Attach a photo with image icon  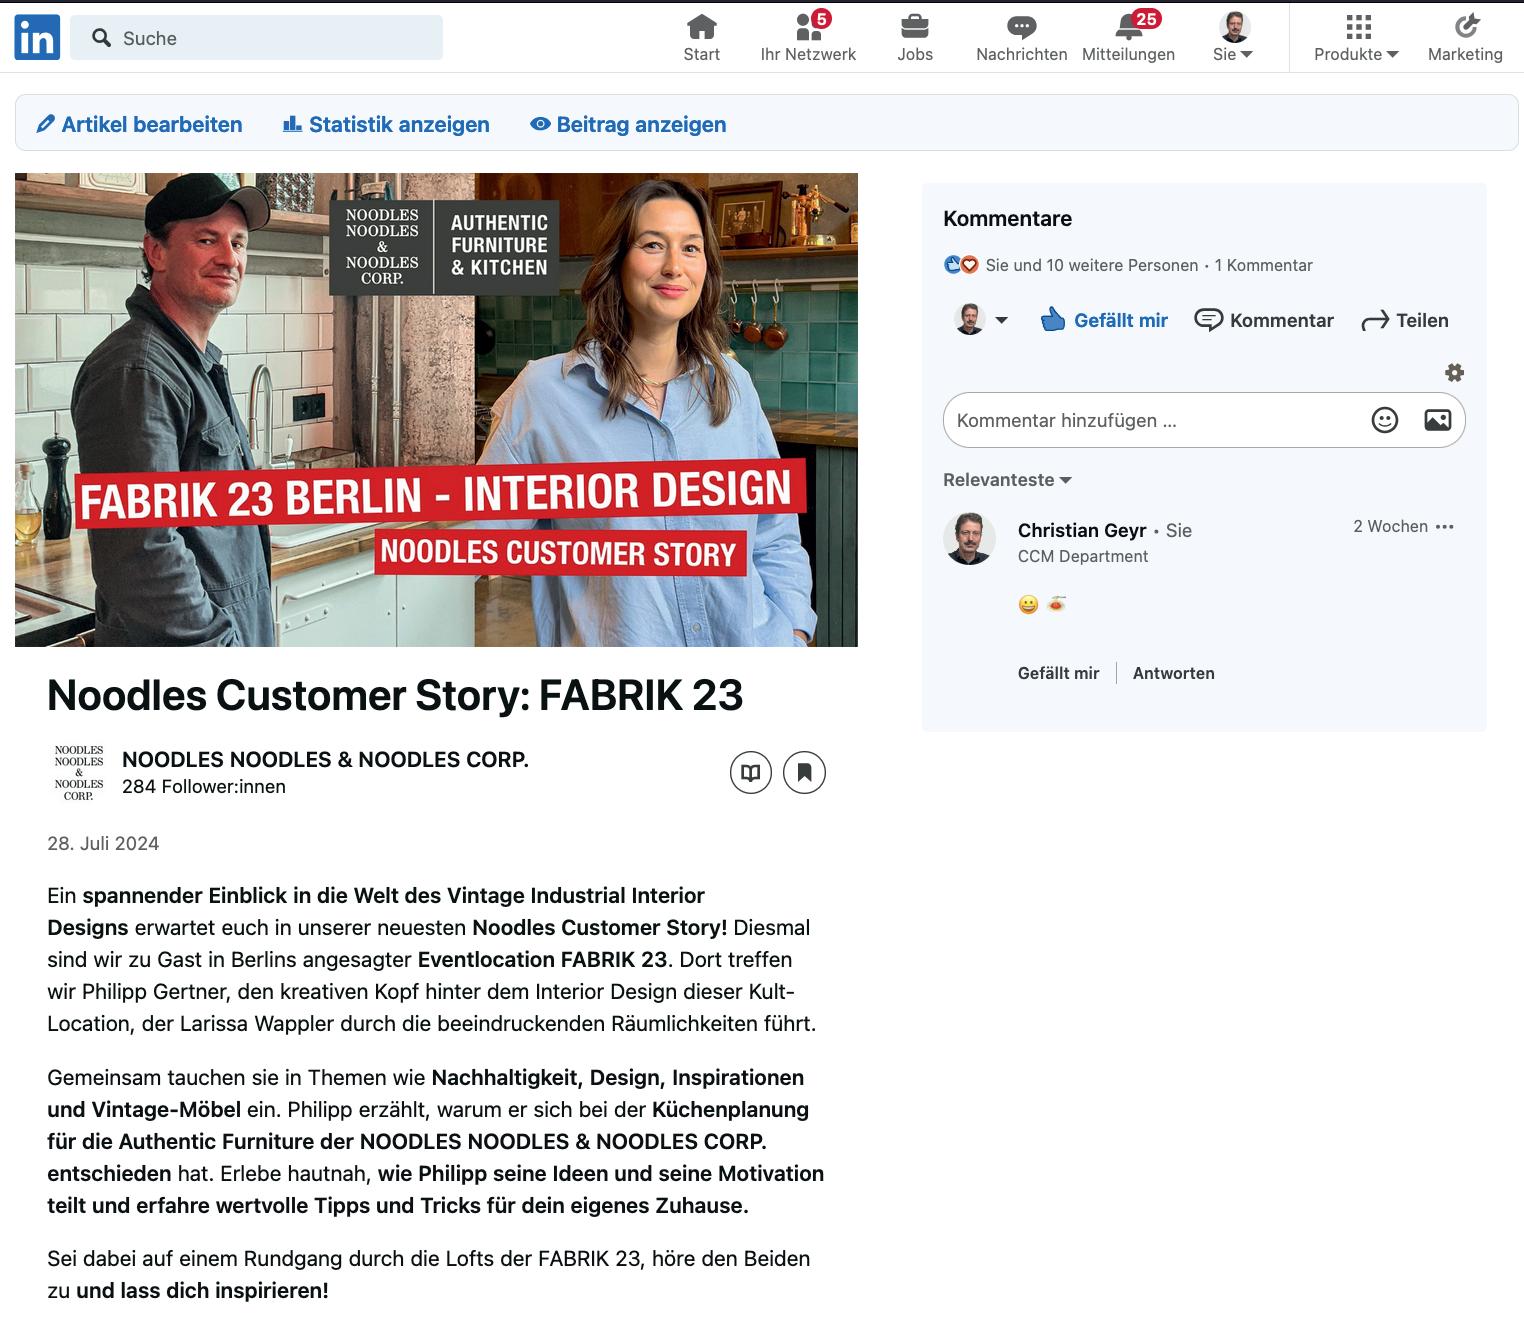(1437, 420)
